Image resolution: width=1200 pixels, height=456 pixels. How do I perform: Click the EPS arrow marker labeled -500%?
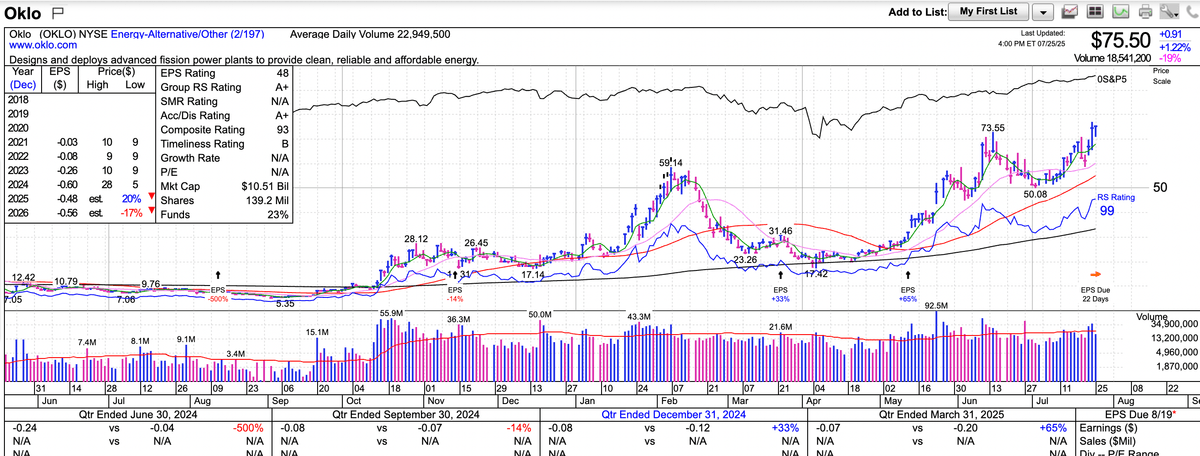click(218, 273)
